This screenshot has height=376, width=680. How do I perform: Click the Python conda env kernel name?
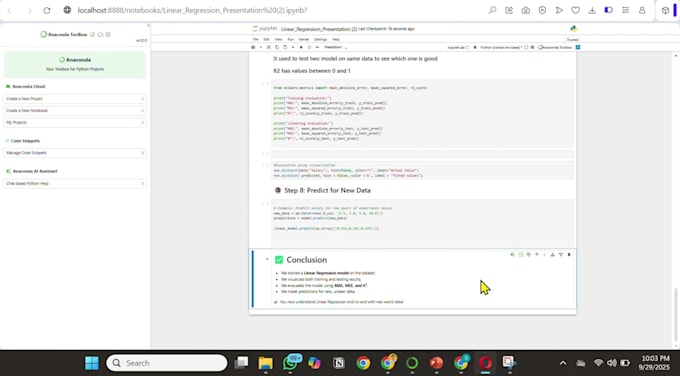click(501, 47)
